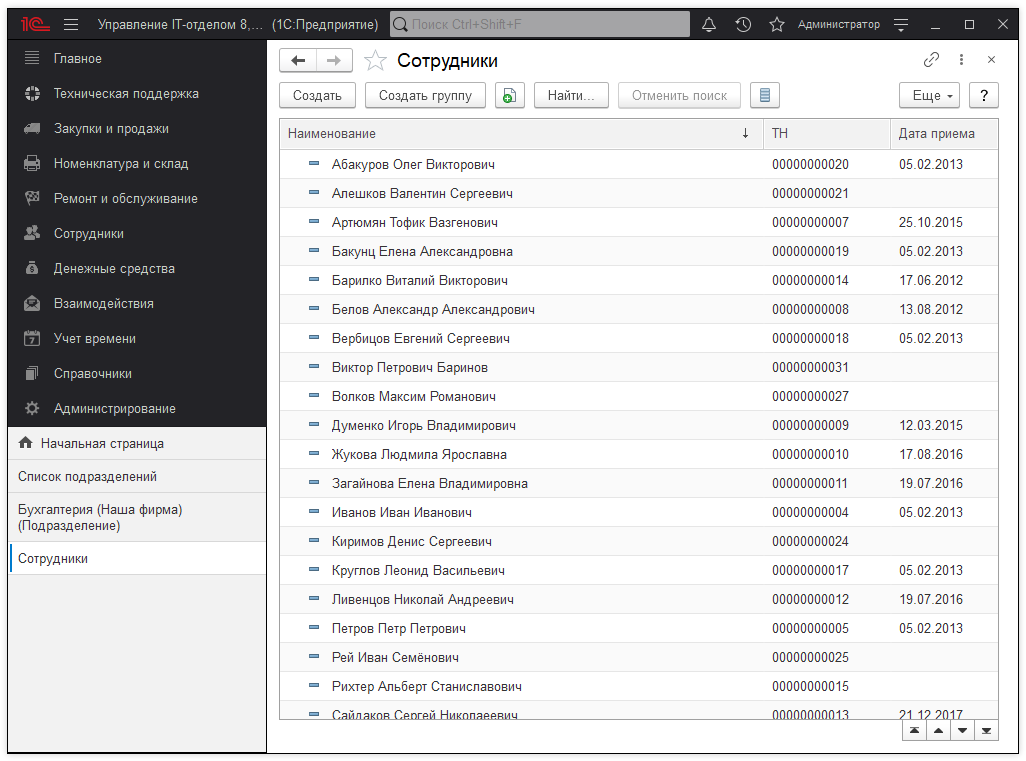Open the service settings dropdown near Администратор
This screenshot has width=1026, height=761.
901,24
